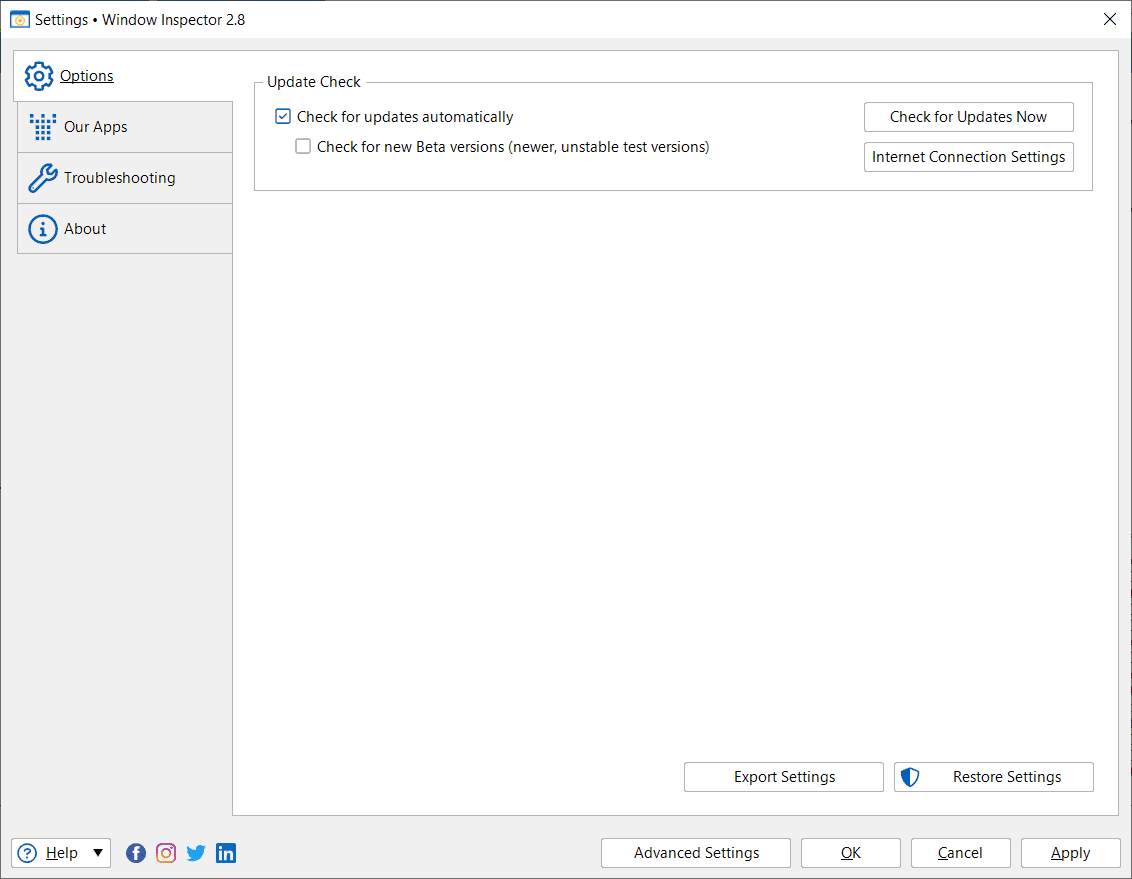1132x879 pixels.
Task: Click the shield icon on Restore Settings
Action: (x=910, y=777)
